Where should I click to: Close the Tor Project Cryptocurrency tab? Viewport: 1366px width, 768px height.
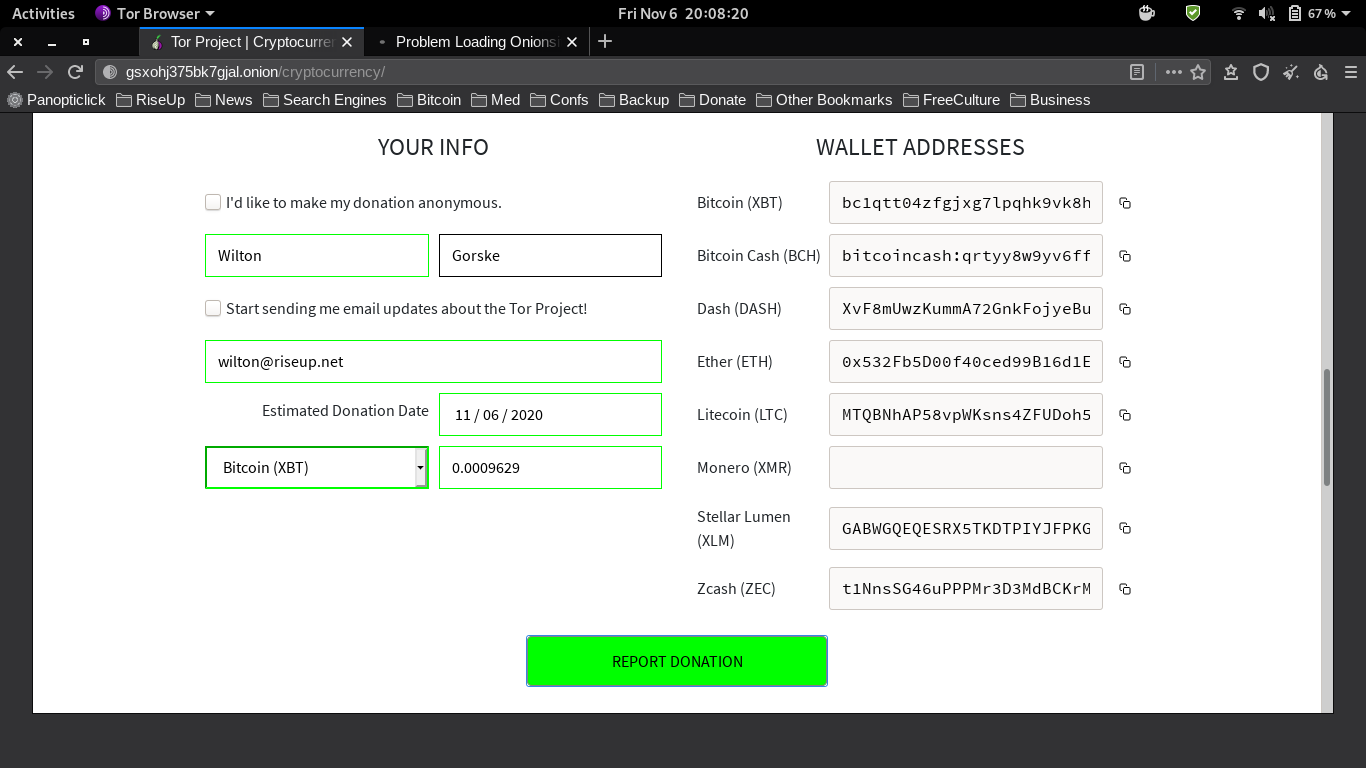pos(347,42)
